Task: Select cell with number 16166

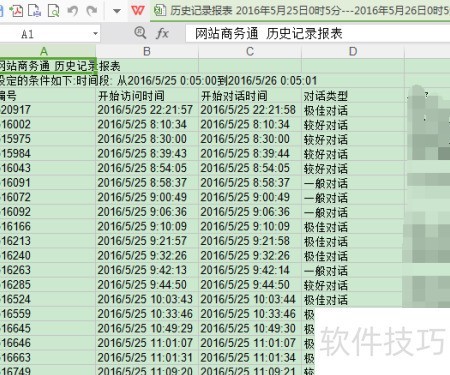Action: (48, 227)
